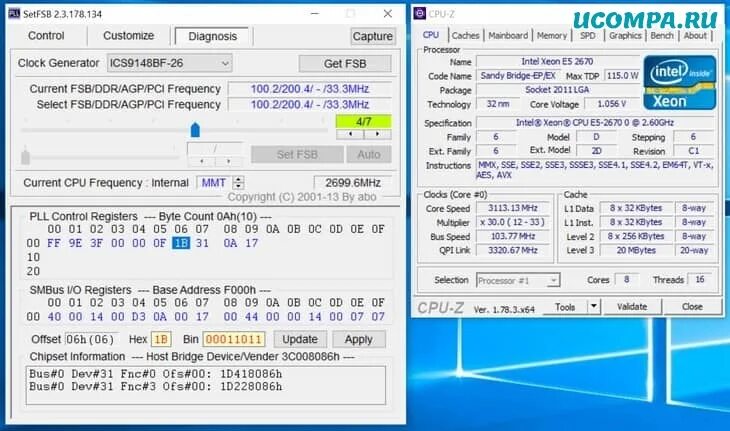Click the MMT stepper down arrow
The width and height of the screenshot is (730, 431).
click(x=238, y=186)
